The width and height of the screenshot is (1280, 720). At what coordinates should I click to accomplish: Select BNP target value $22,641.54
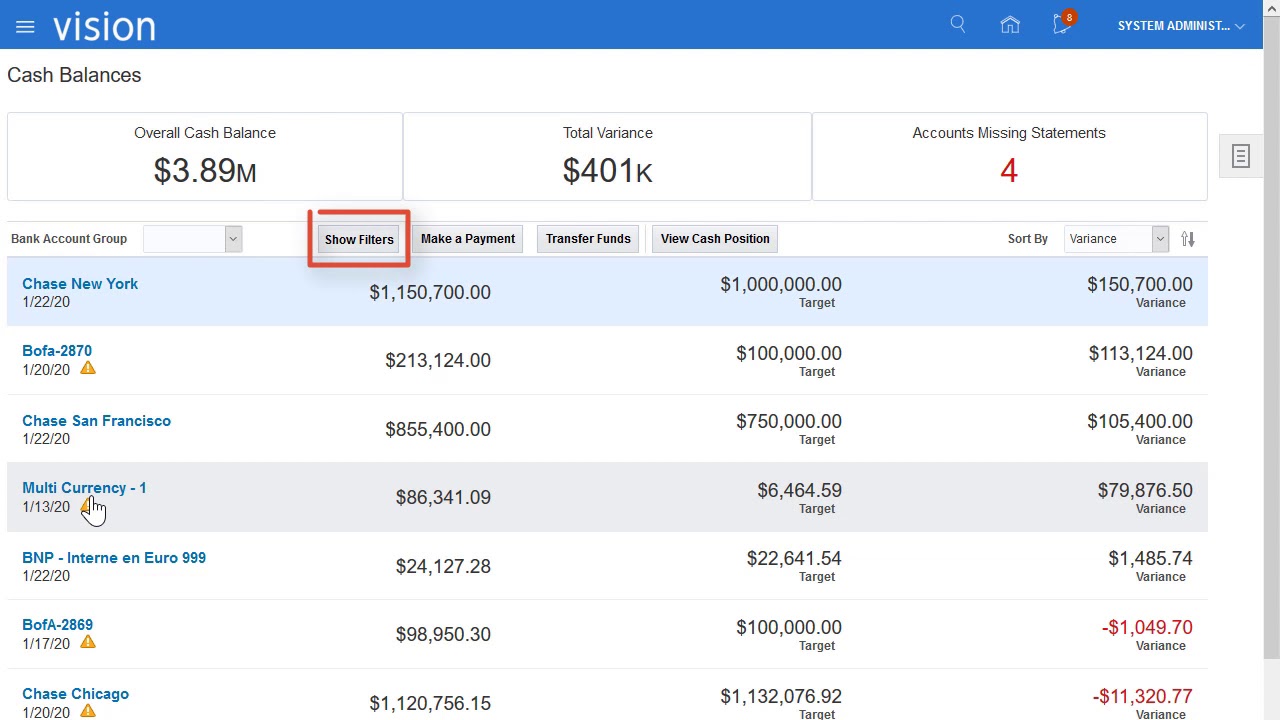pyautogui.click(x=794, y=558)
